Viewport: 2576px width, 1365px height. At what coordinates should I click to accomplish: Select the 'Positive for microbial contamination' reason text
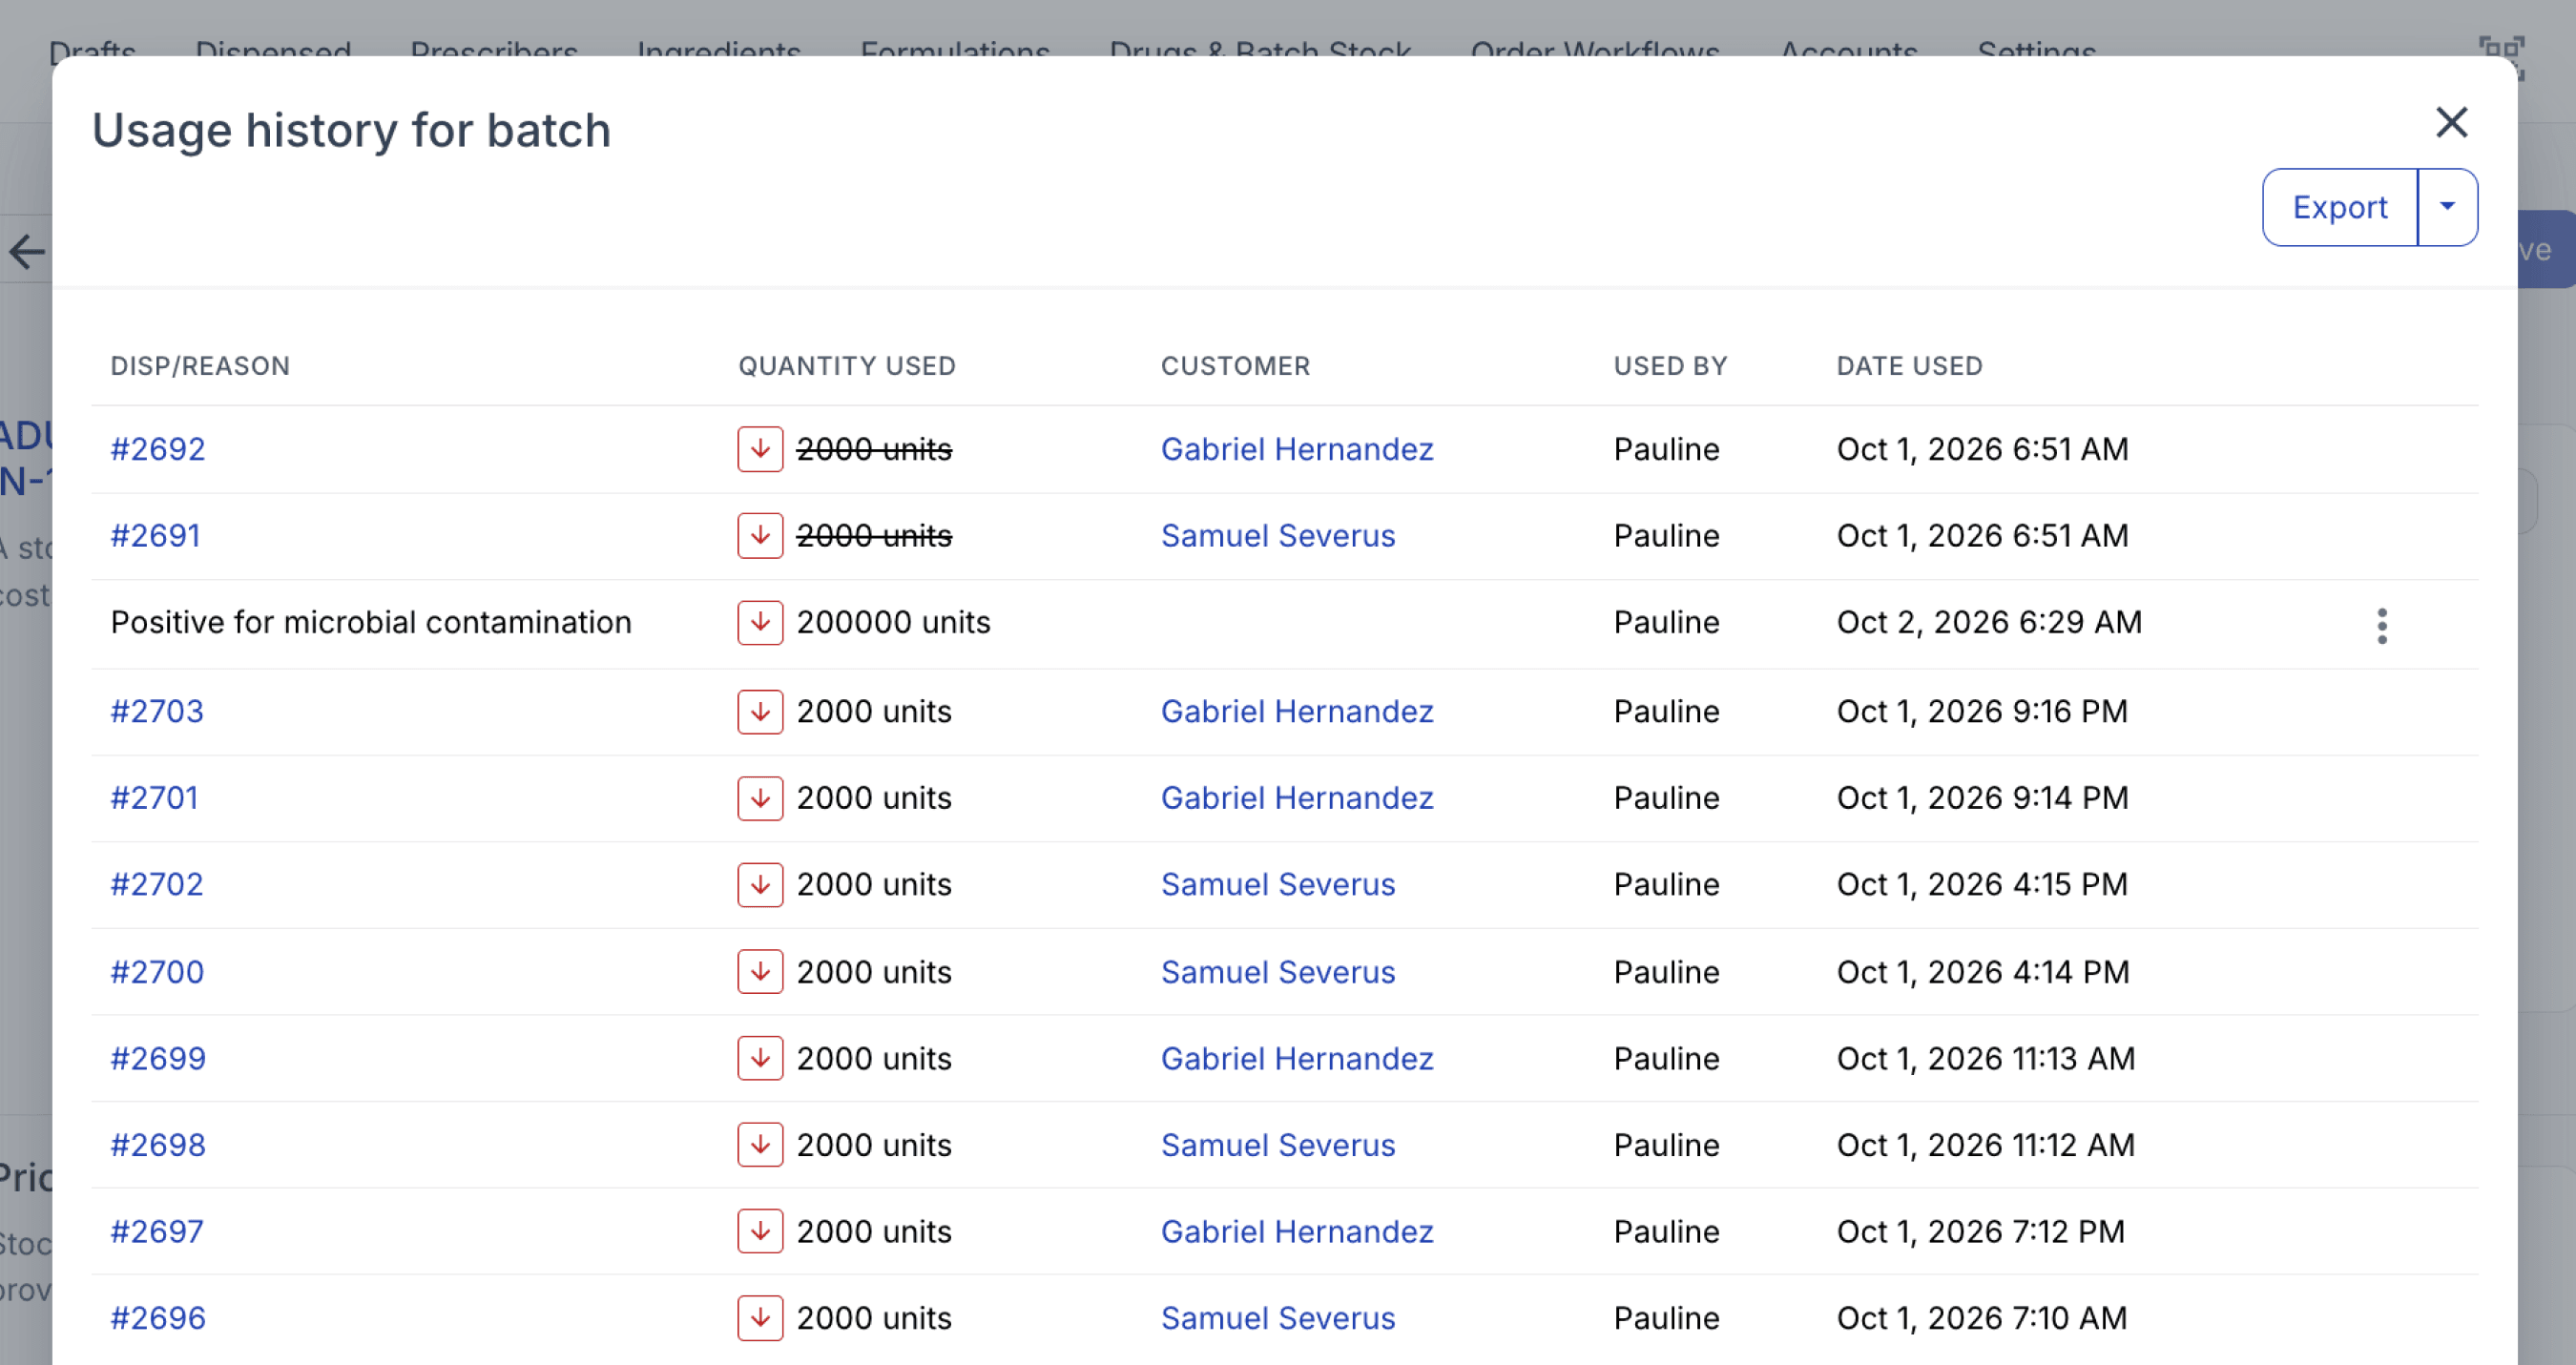(x=371, y=622)
